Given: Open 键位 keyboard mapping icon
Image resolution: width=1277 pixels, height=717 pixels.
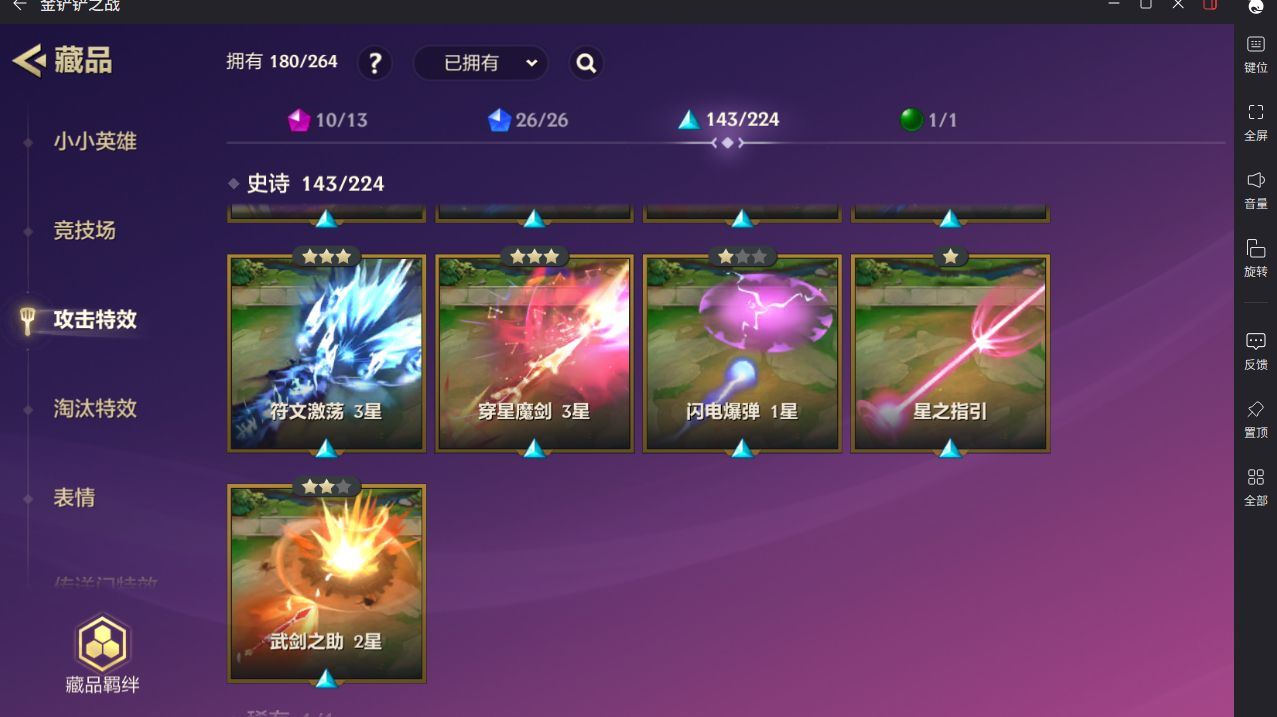Looking at the screenshot, I should click(x=1256, y=44).
